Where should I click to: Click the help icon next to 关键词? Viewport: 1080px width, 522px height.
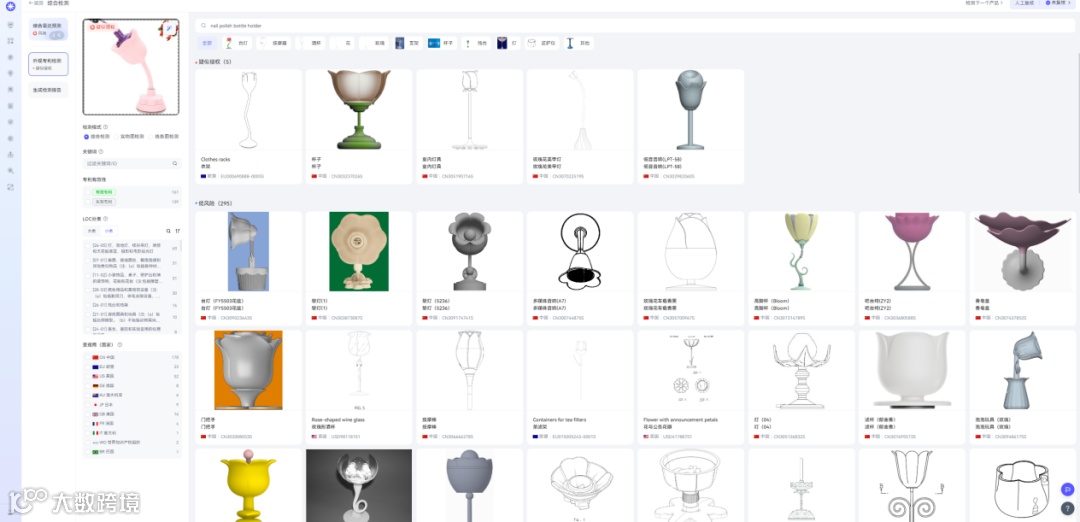(101, 152)
